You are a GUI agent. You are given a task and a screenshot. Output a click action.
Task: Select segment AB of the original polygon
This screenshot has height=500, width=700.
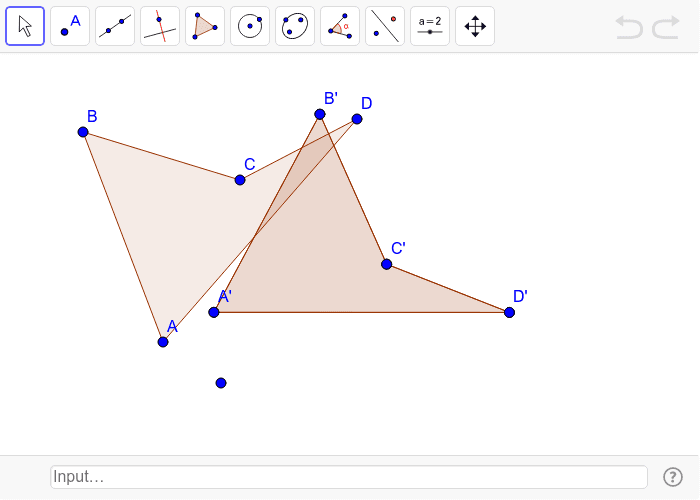pyautogui.click(x=123, y=237)
